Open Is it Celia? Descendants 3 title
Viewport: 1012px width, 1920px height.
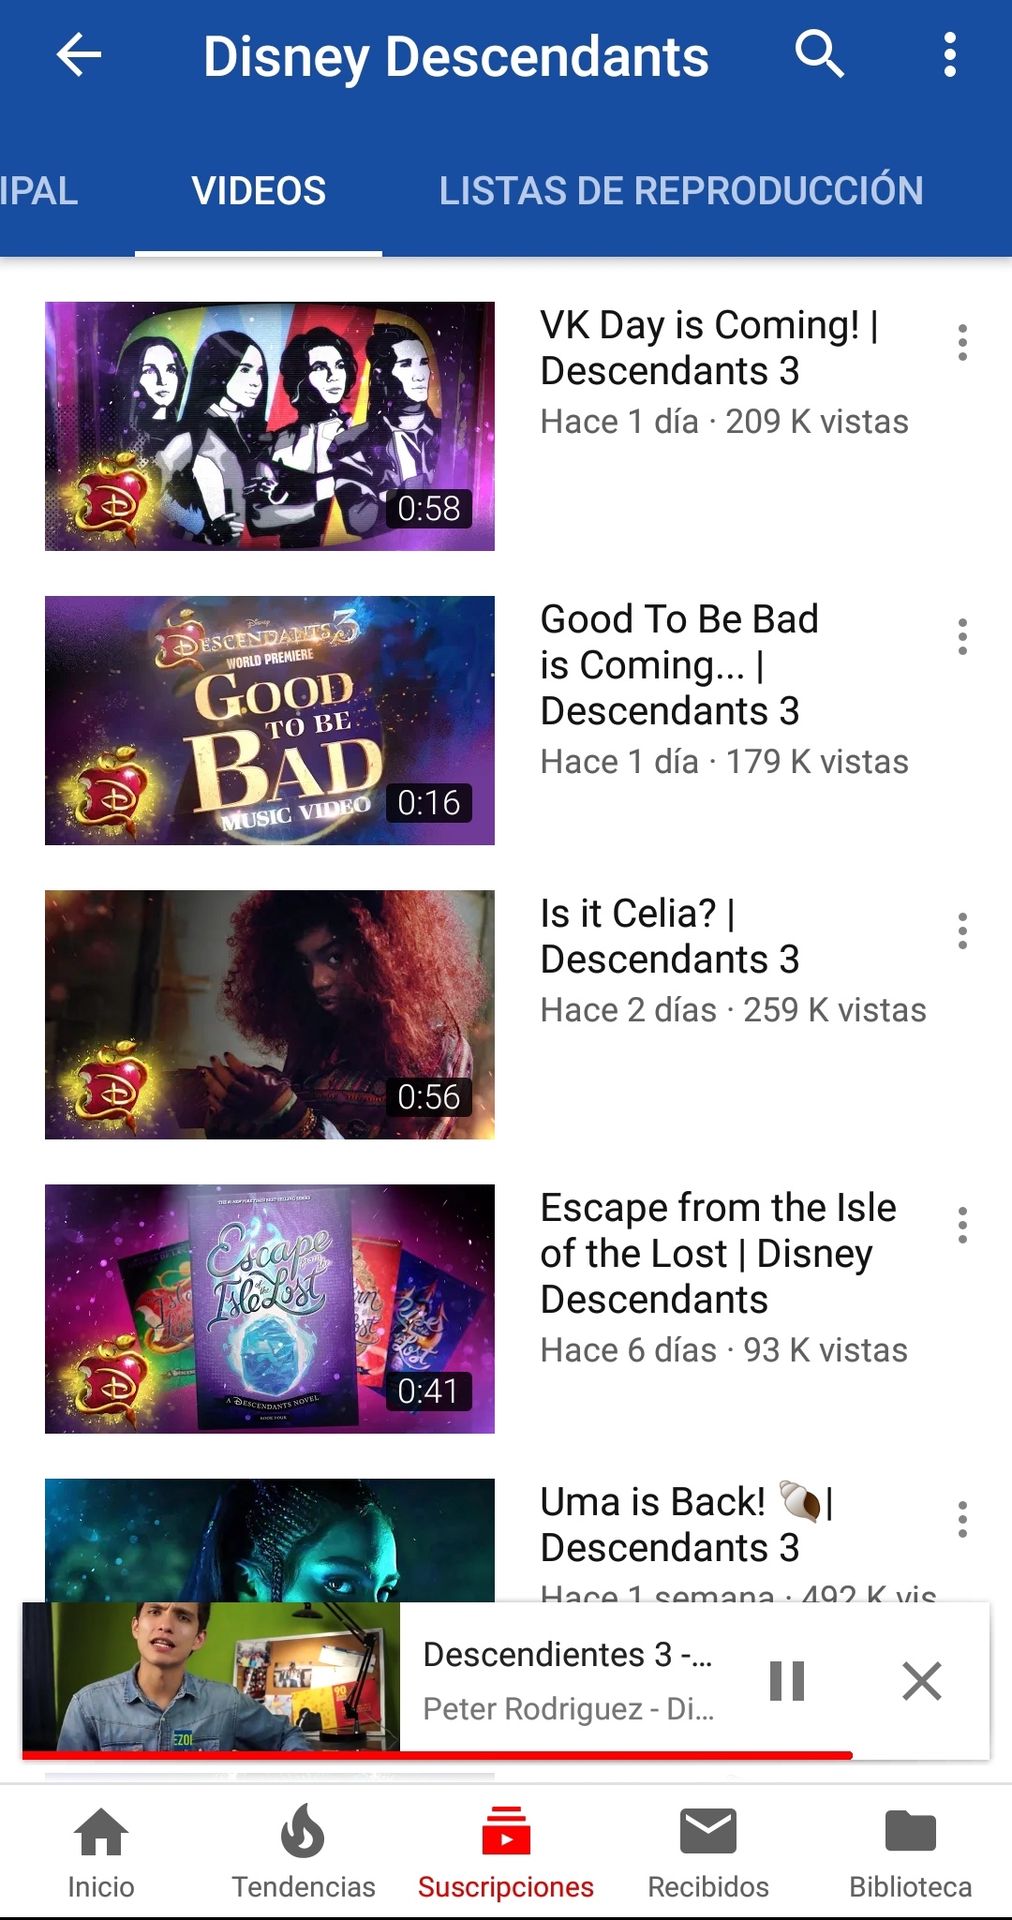tap(669, 937)
